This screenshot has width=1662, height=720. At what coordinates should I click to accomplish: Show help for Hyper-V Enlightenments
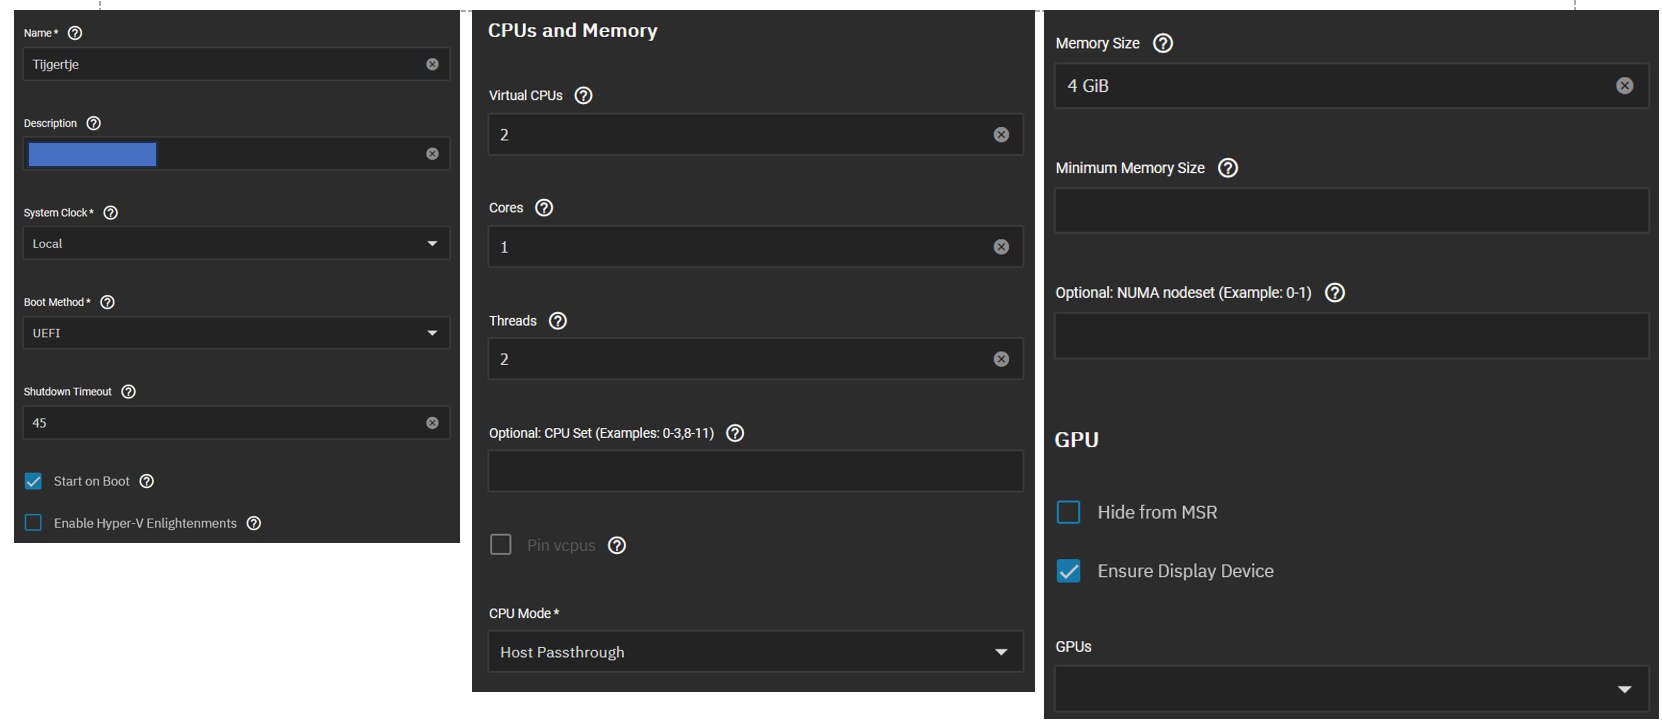pyautogui.click(x=254, y=523)
